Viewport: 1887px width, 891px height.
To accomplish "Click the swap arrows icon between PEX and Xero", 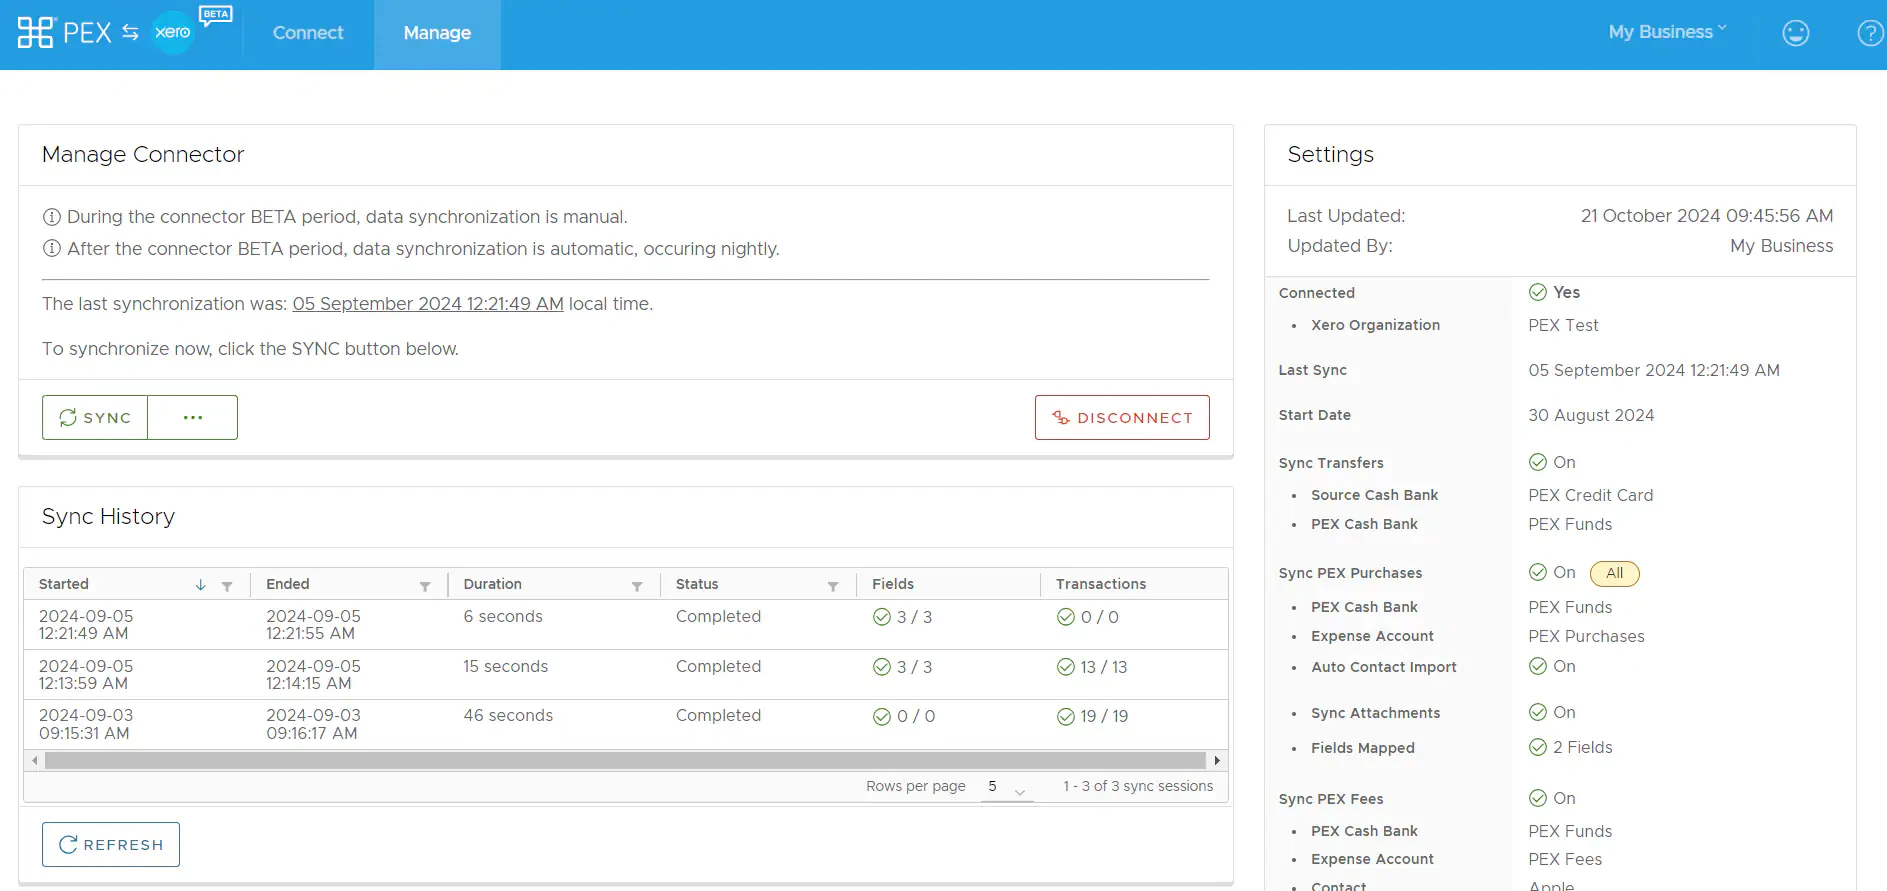I will point(130,33).
